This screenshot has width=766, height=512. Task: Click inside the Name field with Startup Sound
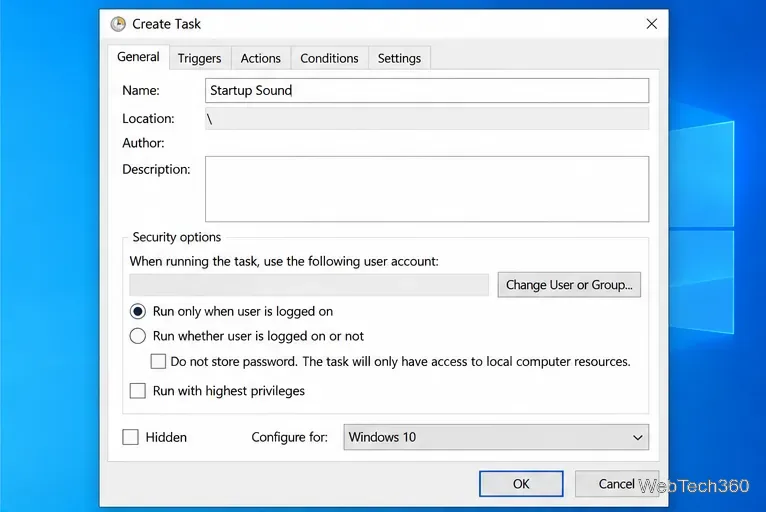point(427,90)
